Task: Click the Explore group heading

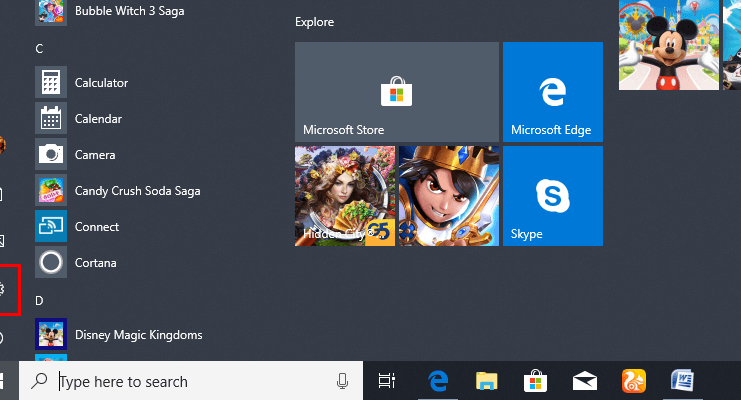Action: 314,22
